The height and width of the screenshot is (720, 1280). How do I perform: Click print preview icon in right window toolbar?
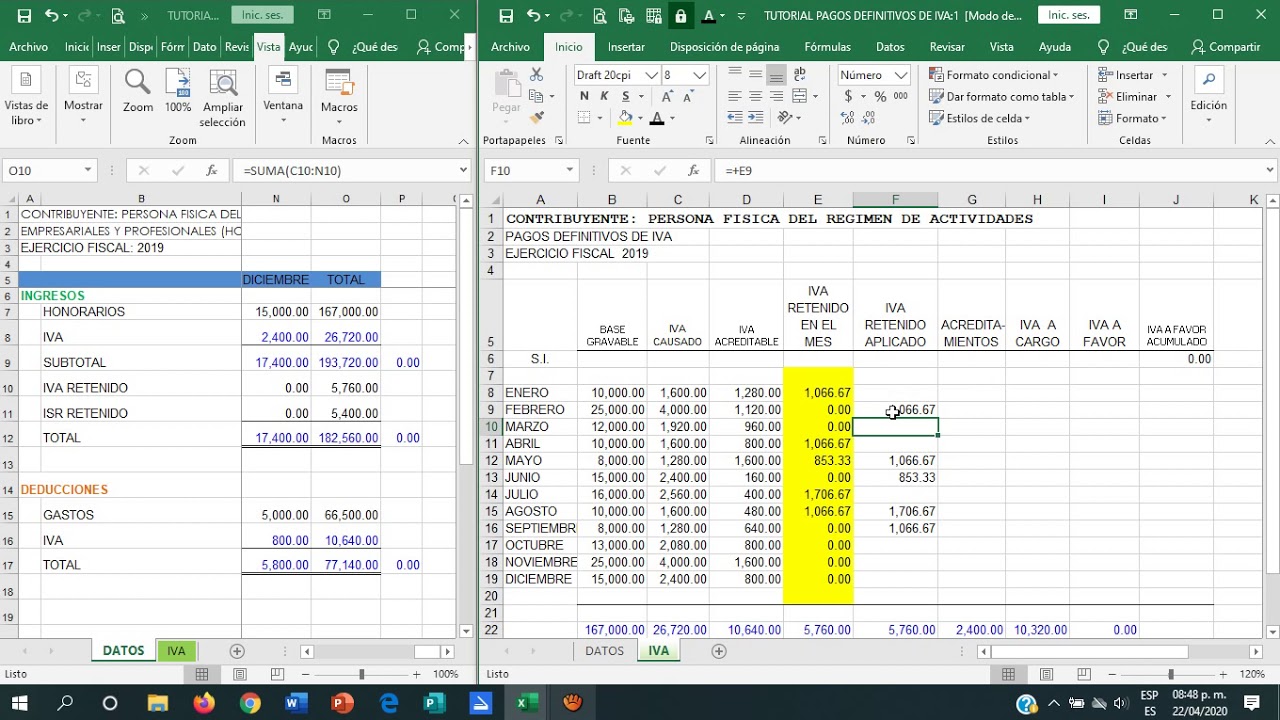coord(600,16)
